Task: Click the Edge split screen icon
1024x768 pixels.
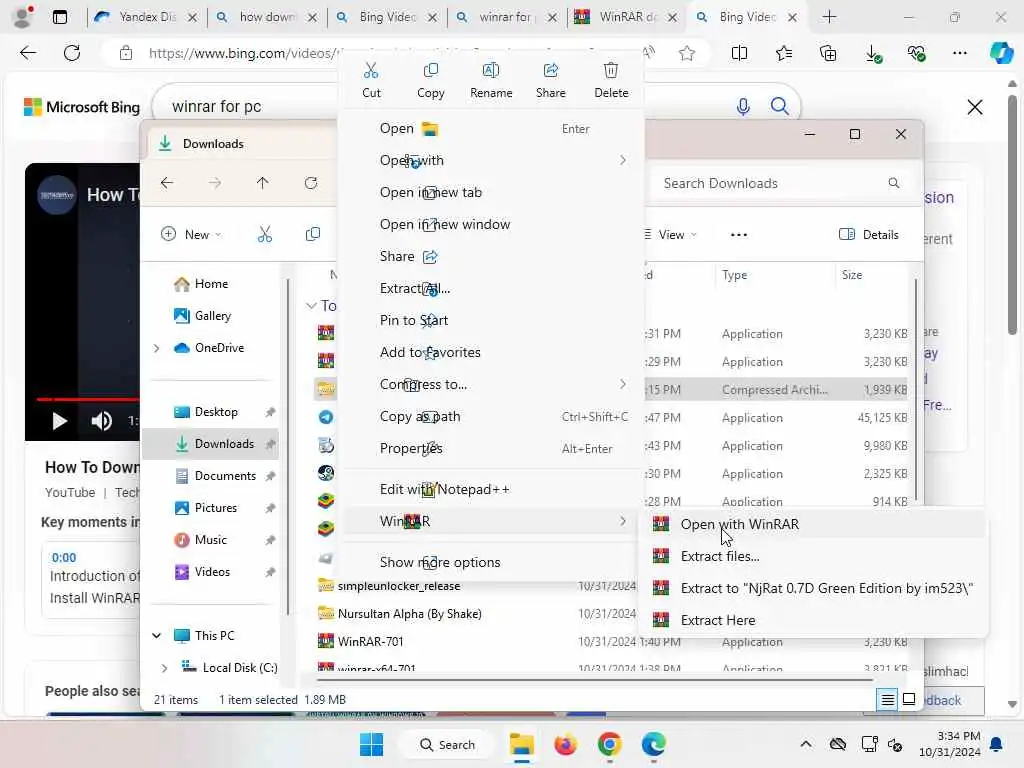Action: pyautogui.click(x=739, y=54)
